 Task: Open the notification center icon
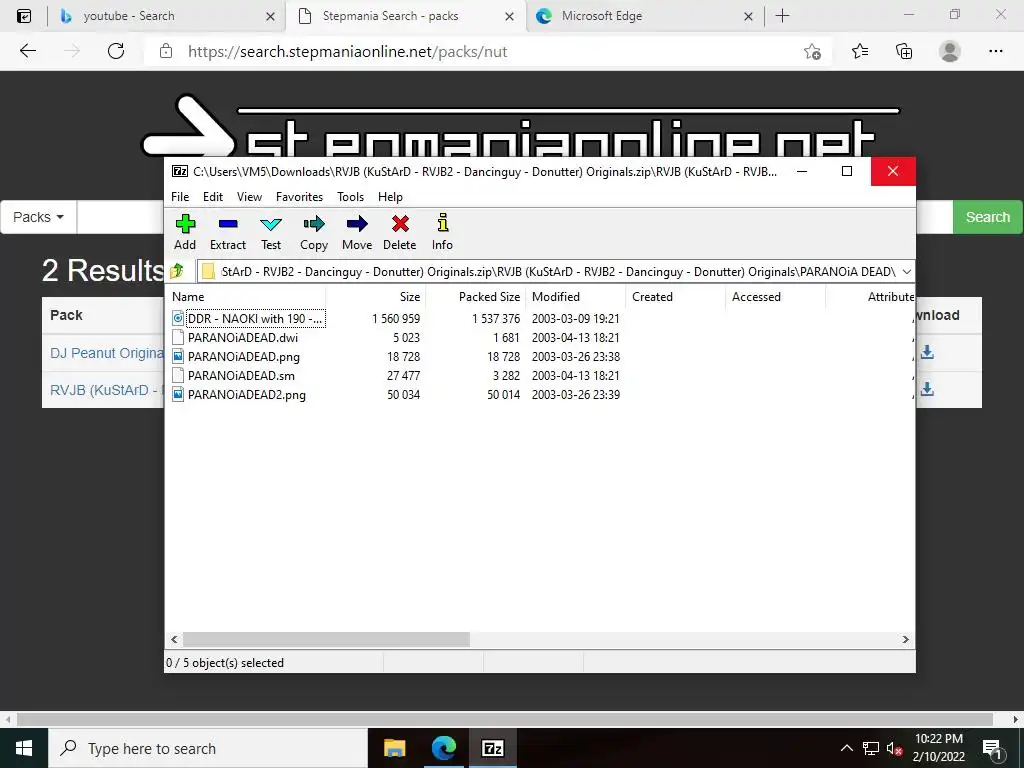992,749
